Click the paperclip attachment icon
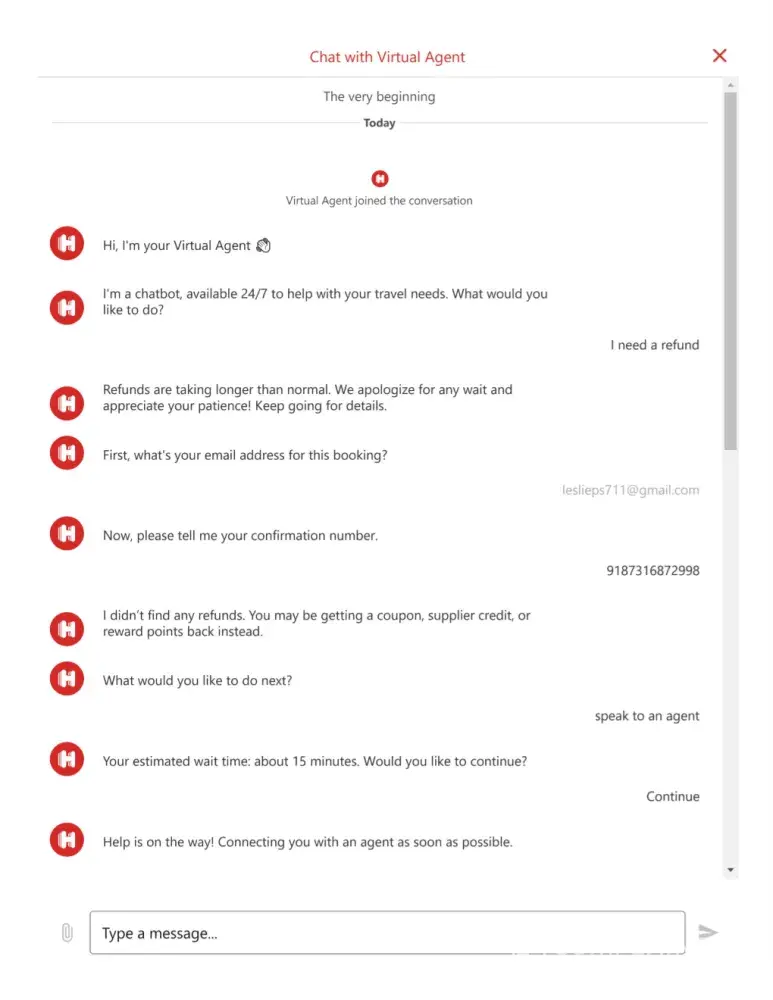This screenshot has height=1000, width=773. 67,933
